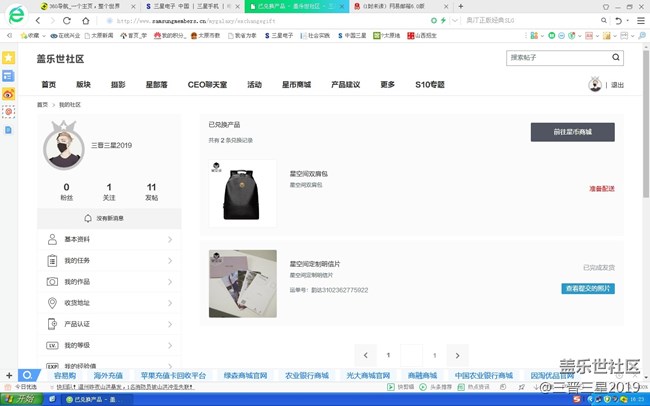
Task: Switch to 三星电子 中国 browser tab
Action: point(193,6)
